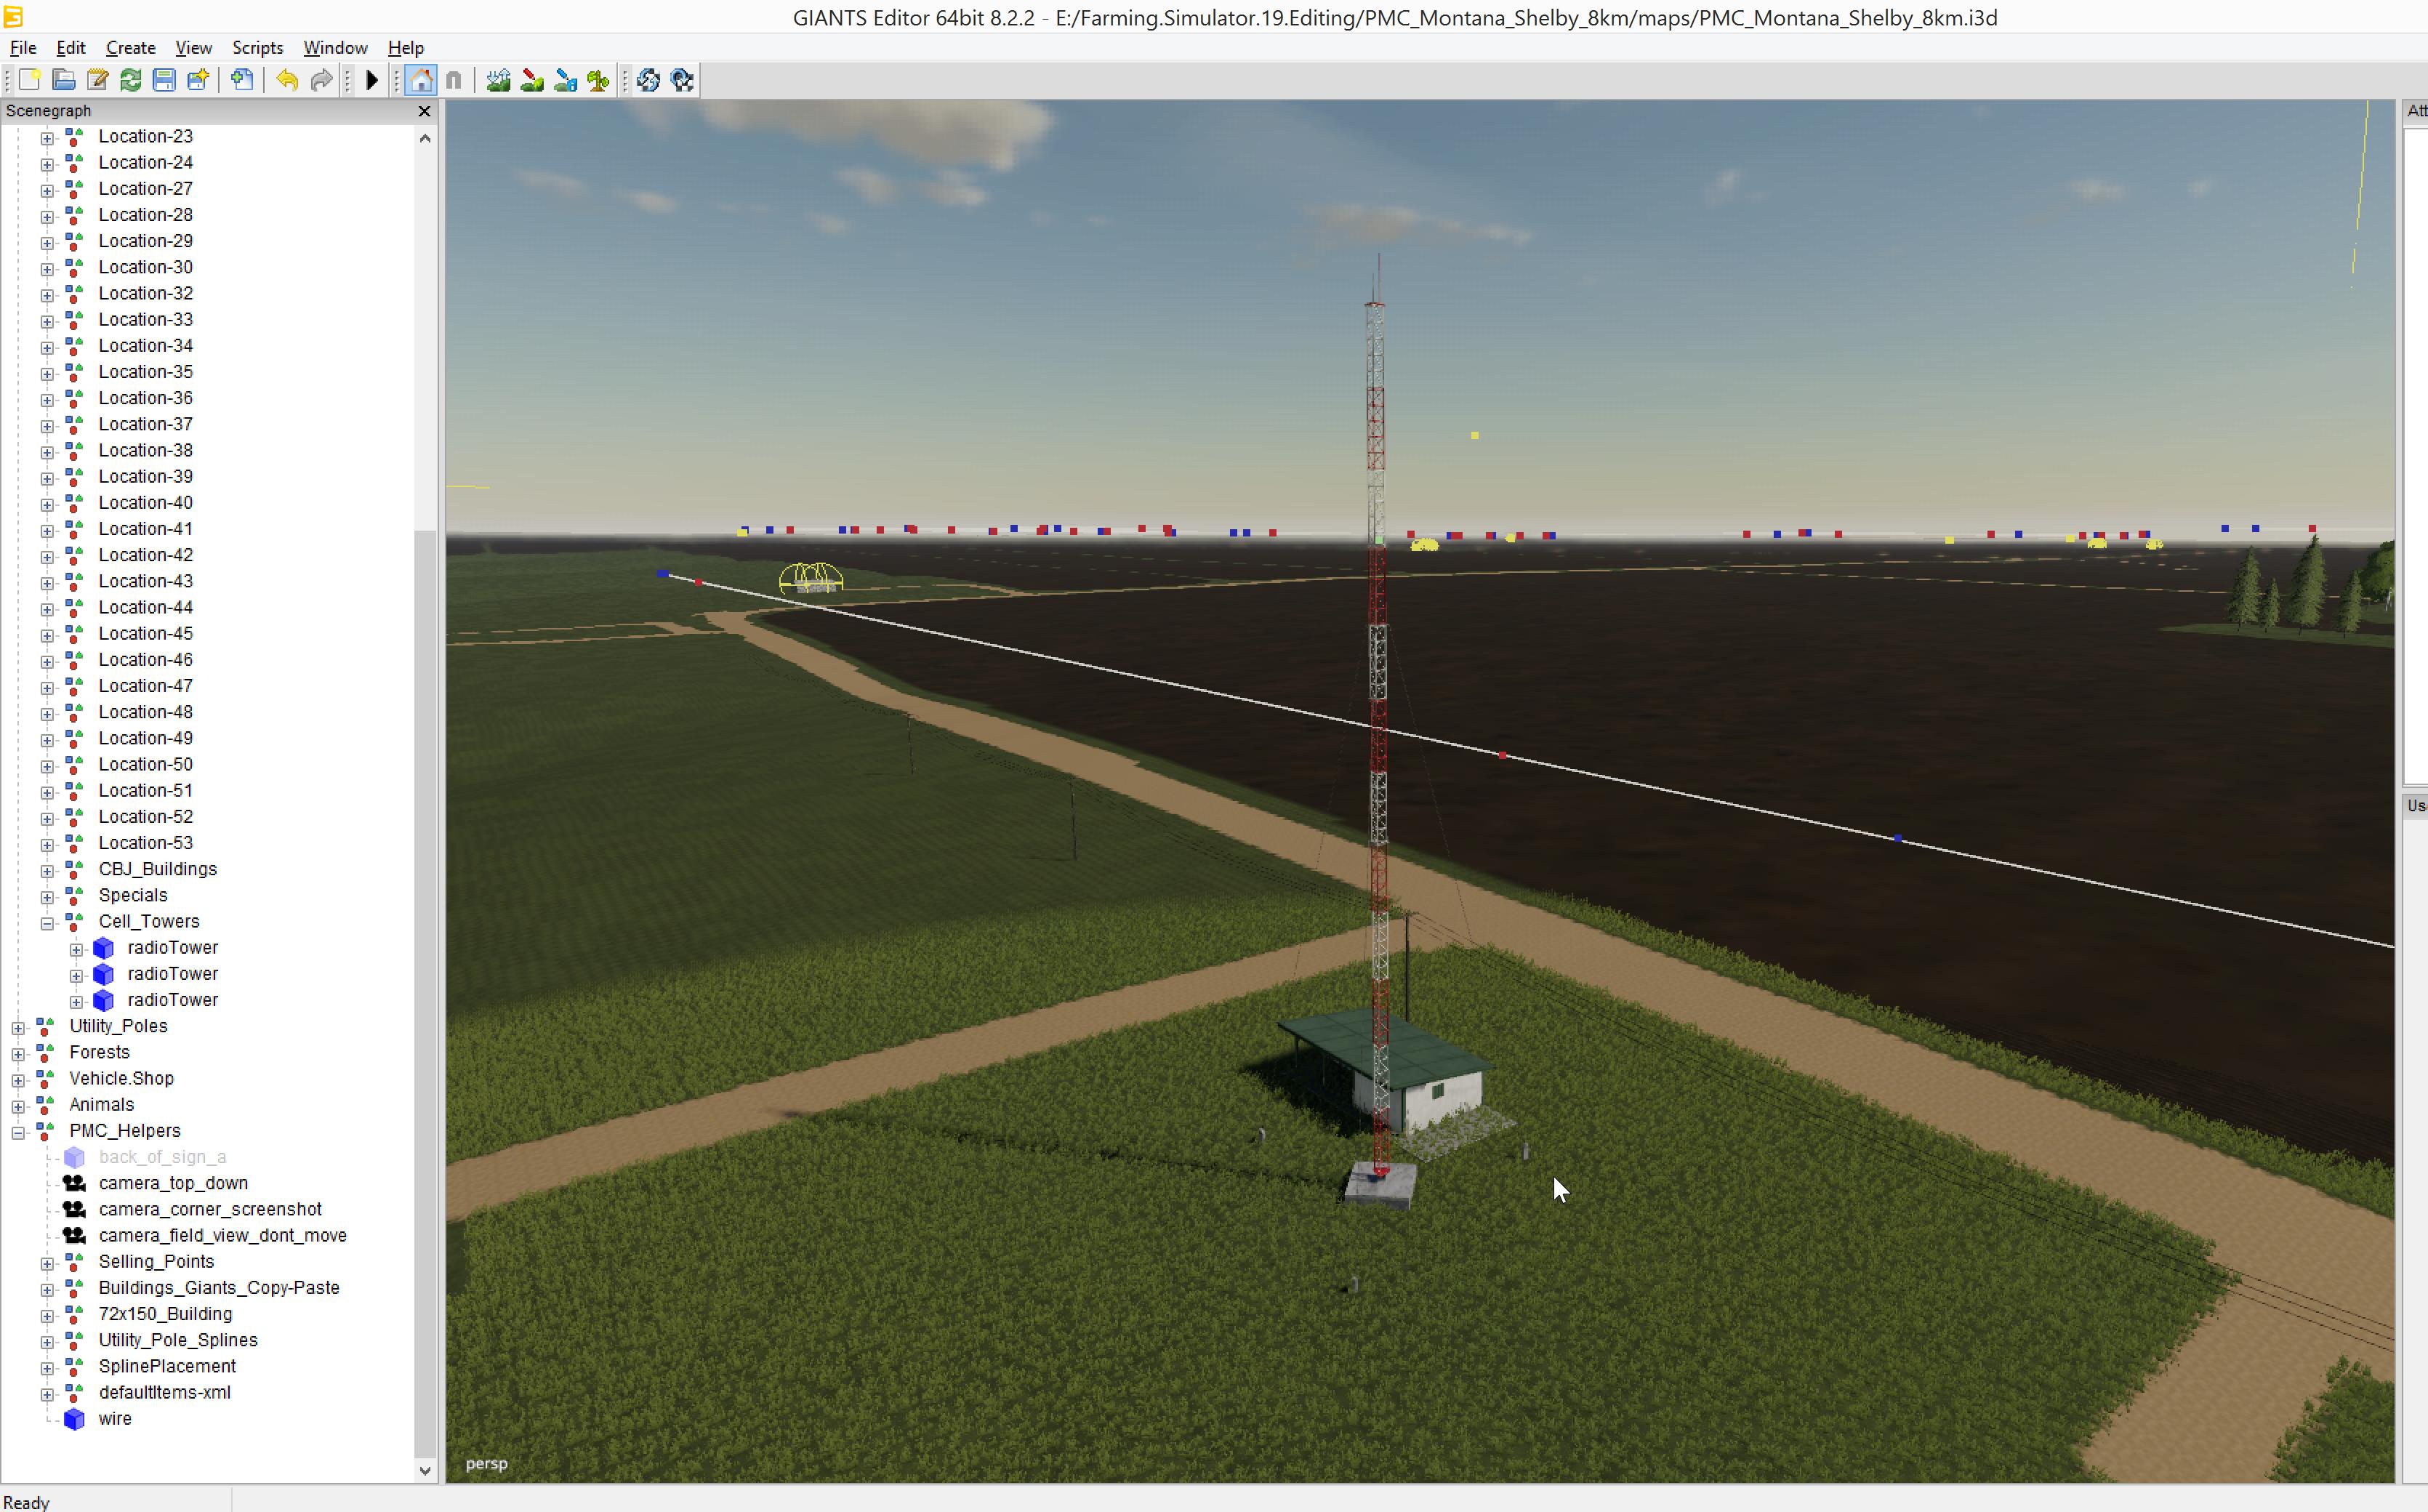Select the terrain detail texture paint icon
This screenshot has width=2428, height=1512.
[x=532, y=80]
